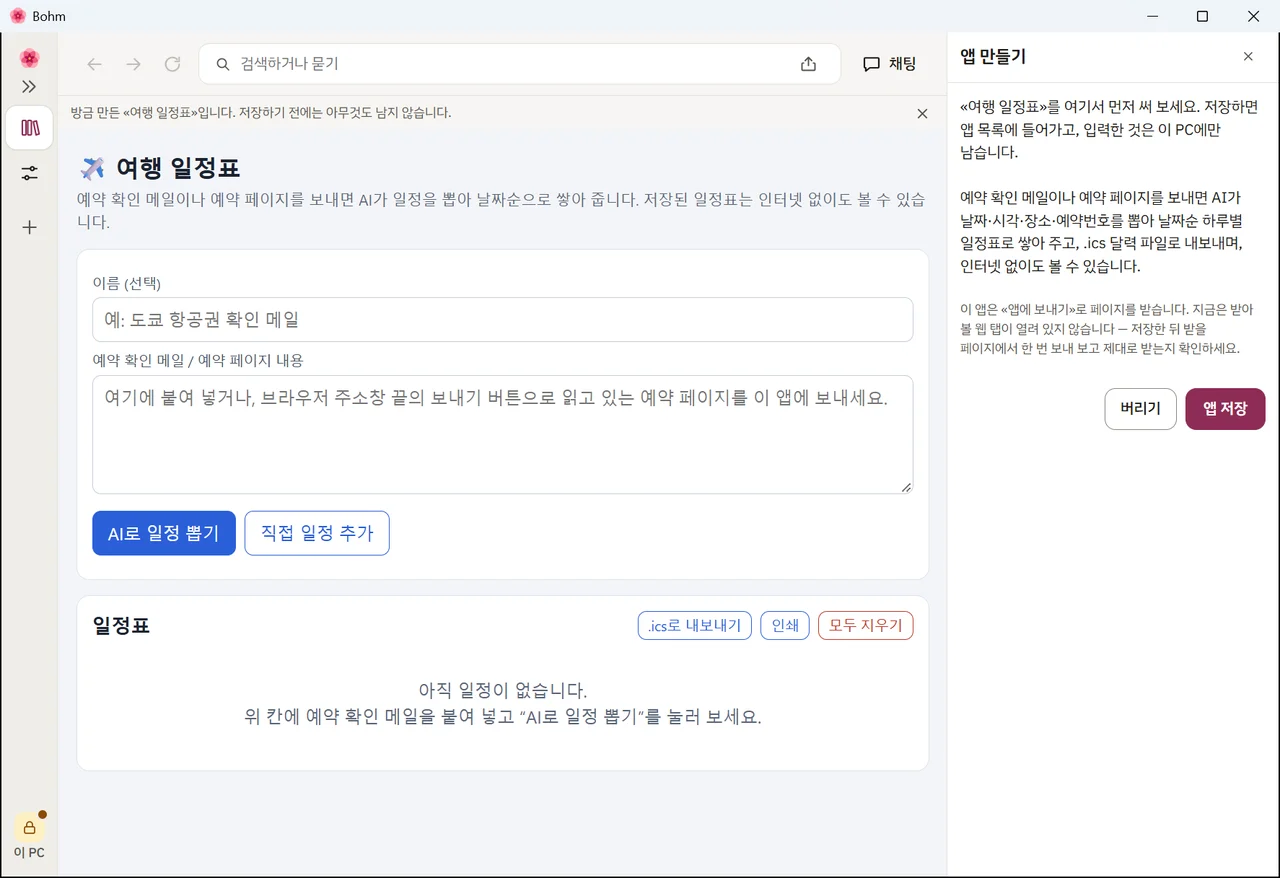
Task: Maximize the Bohm window
Action: (x=1202, y=16)
